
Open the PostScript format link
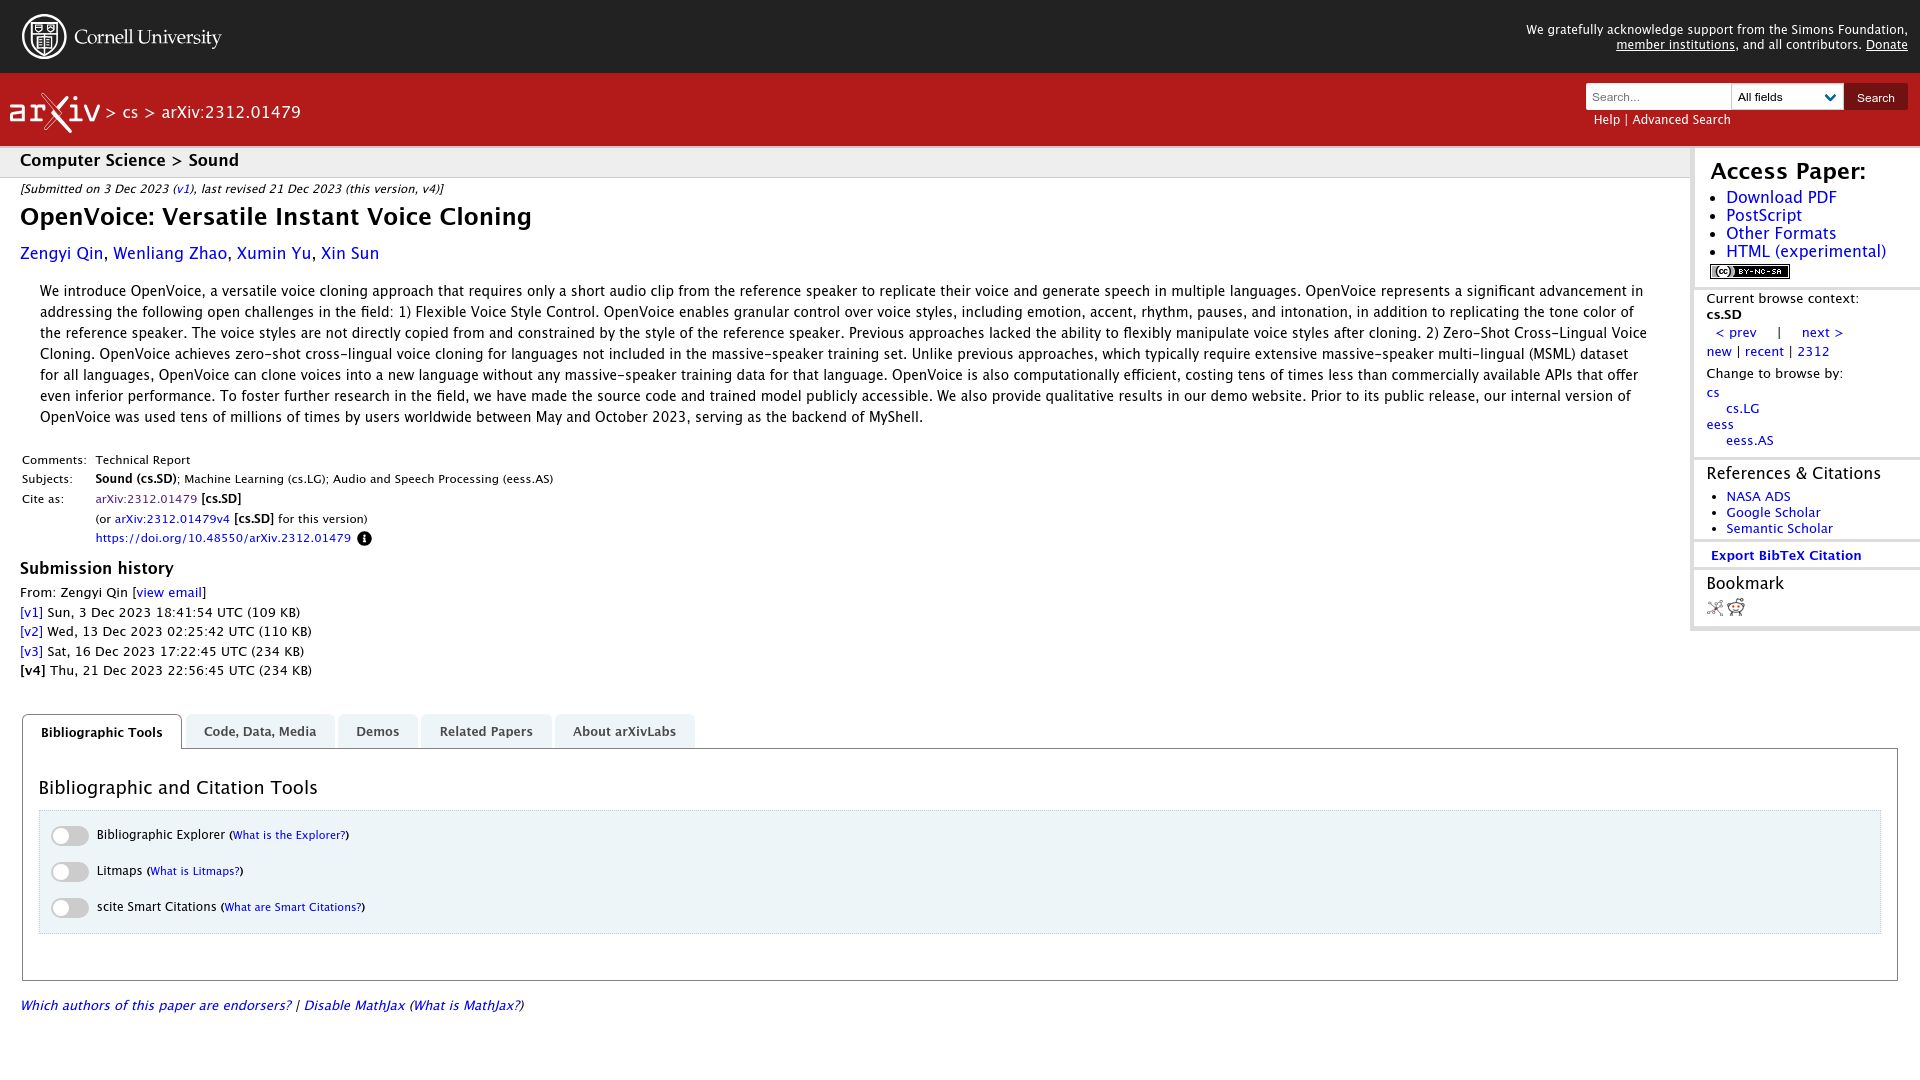point(1764,216)
